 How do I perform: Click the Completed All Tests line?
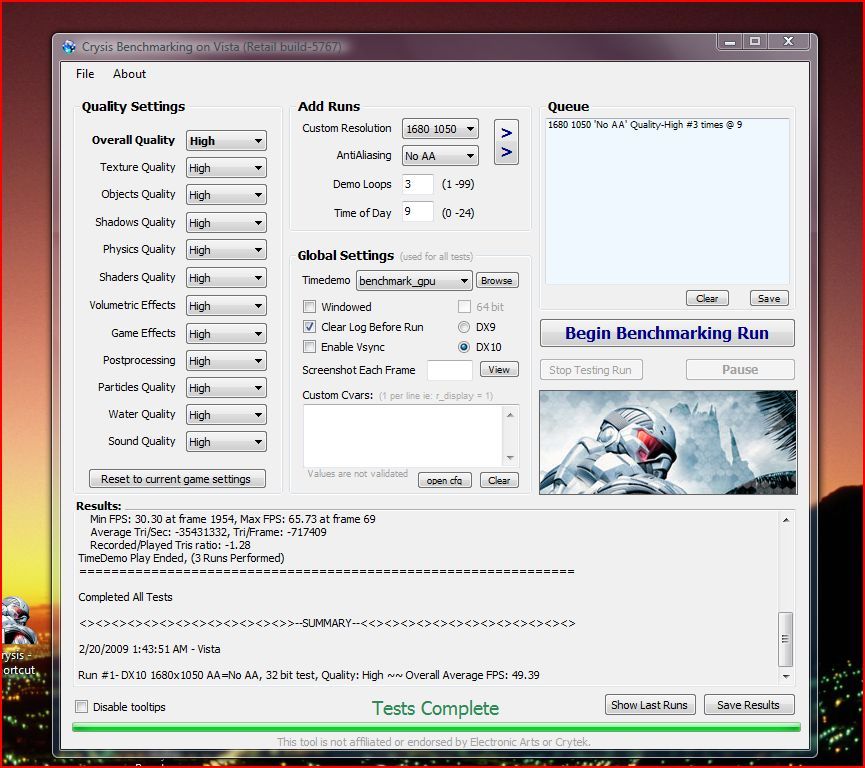(125, 597)
